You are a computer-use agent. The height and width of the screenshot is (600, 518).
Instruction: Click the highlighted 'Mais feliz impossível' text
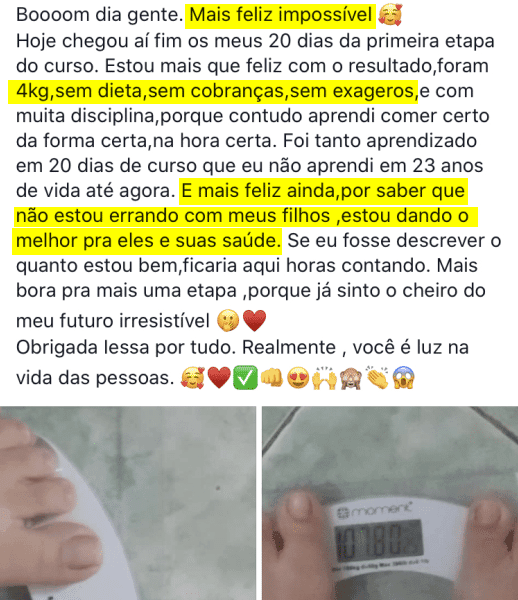tap(280, 15)
